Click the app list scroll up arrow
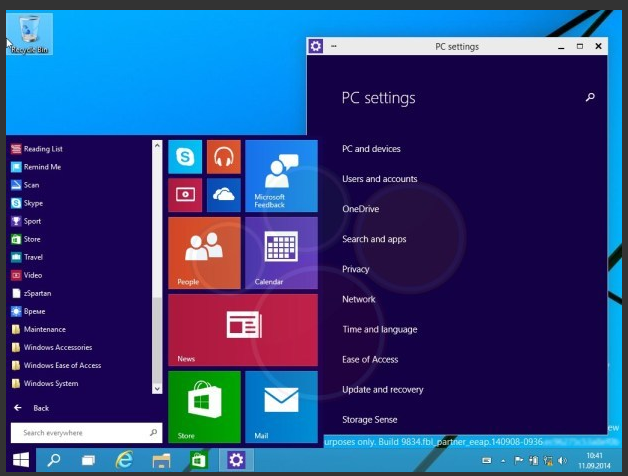The image size is (628, 476). click(x=157, y=145)
